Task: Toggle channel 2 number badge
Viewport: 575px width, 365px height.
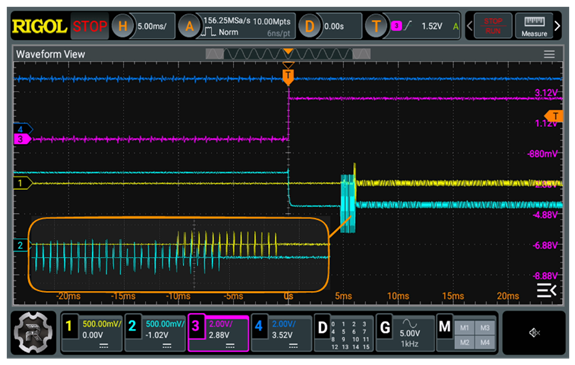Action: 132,326
